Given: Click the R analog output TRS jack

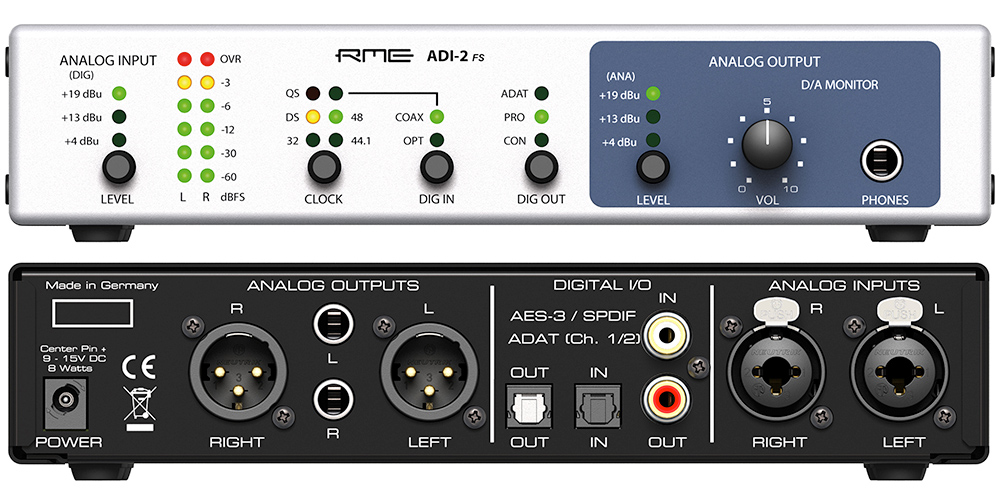Looking at the screenshot, I should click(333, 401).
